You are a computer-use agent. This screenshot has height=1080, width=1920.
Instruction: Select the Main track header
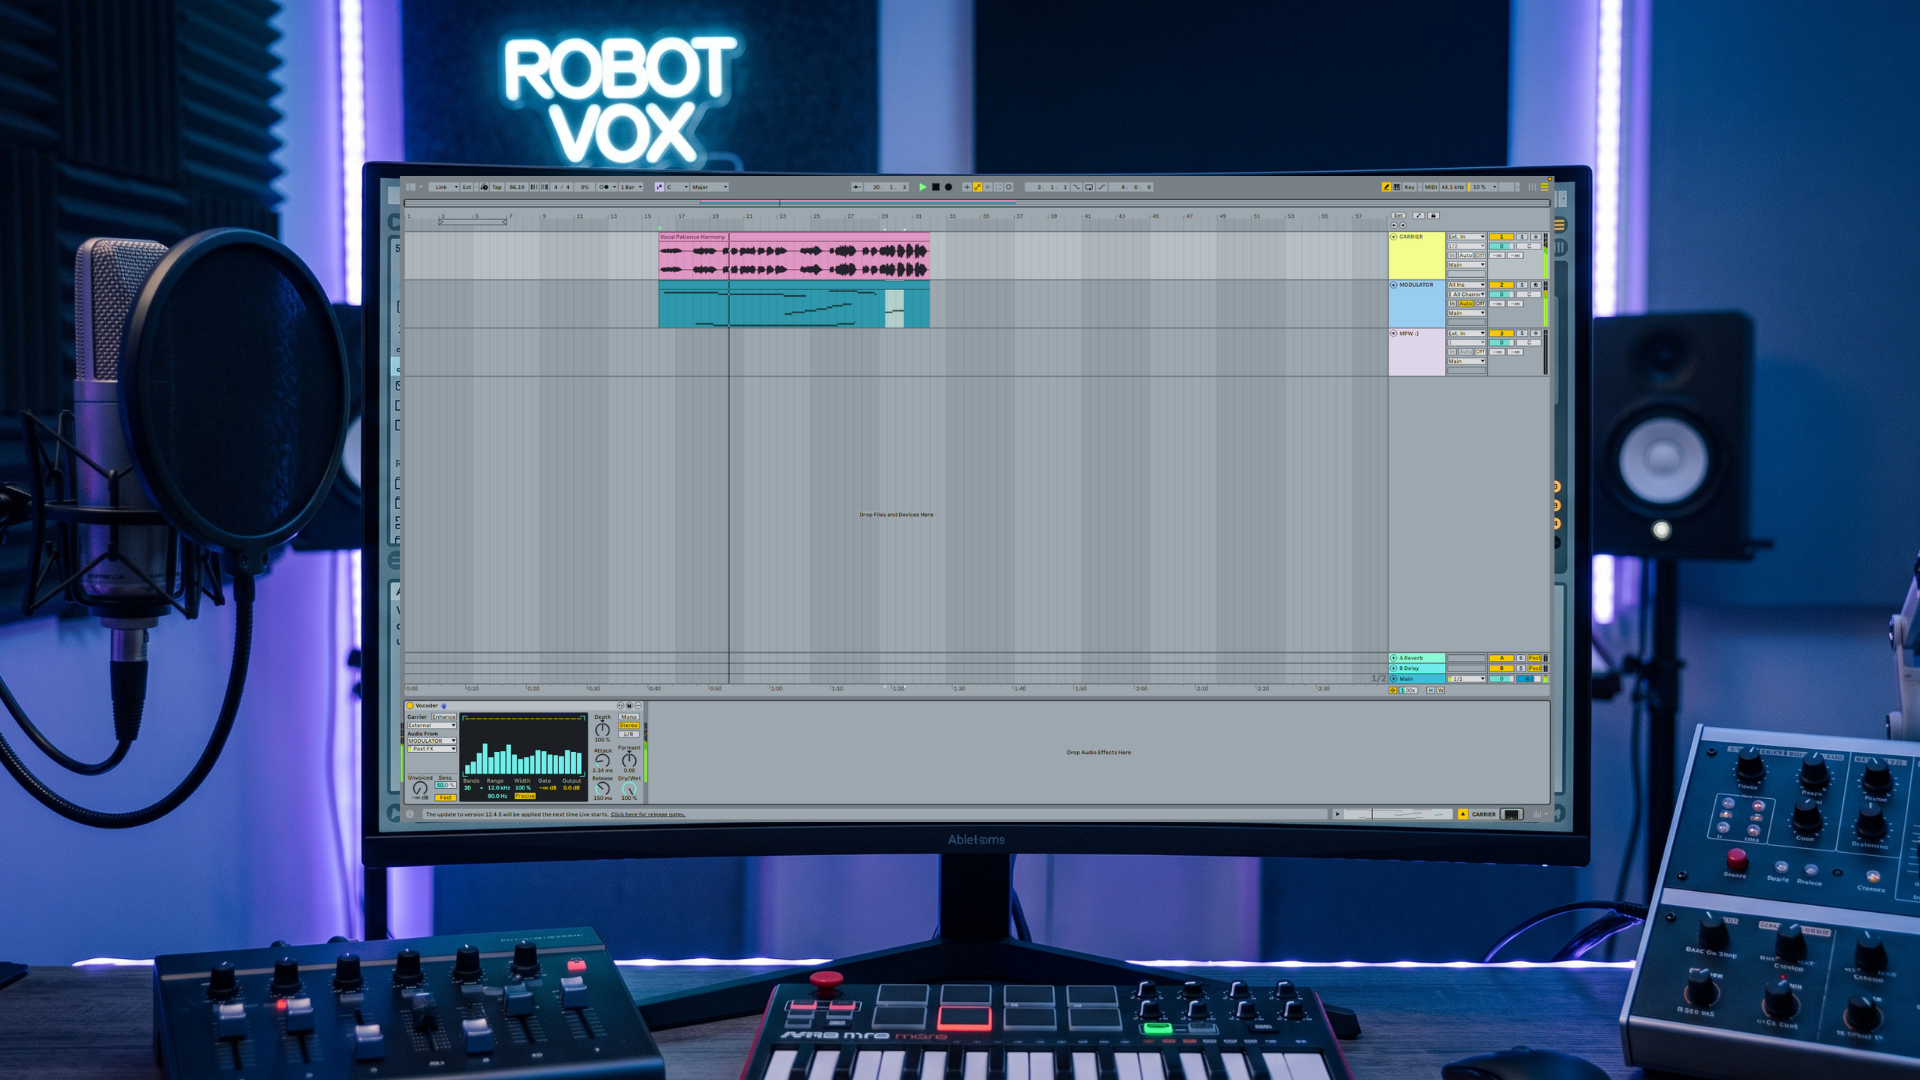[x=1416, y=678]
